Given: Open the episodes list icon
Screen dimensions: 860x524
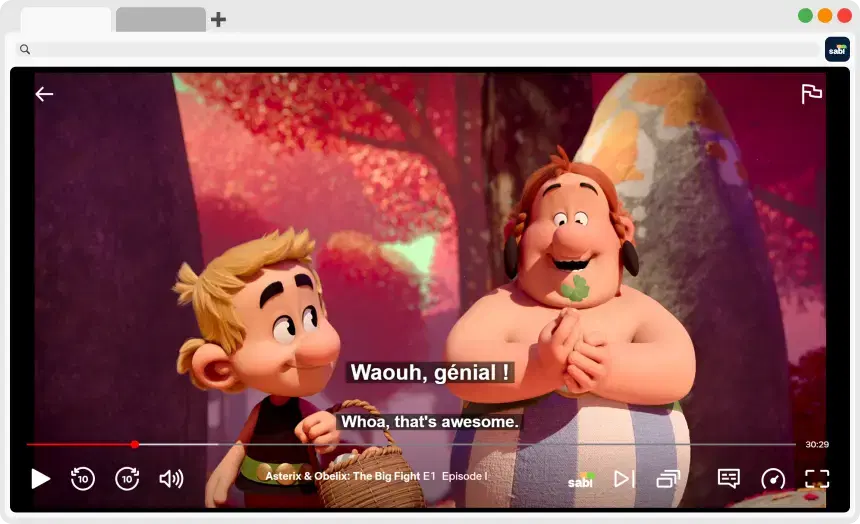Looking at the screenshot, I should [668, 478].
